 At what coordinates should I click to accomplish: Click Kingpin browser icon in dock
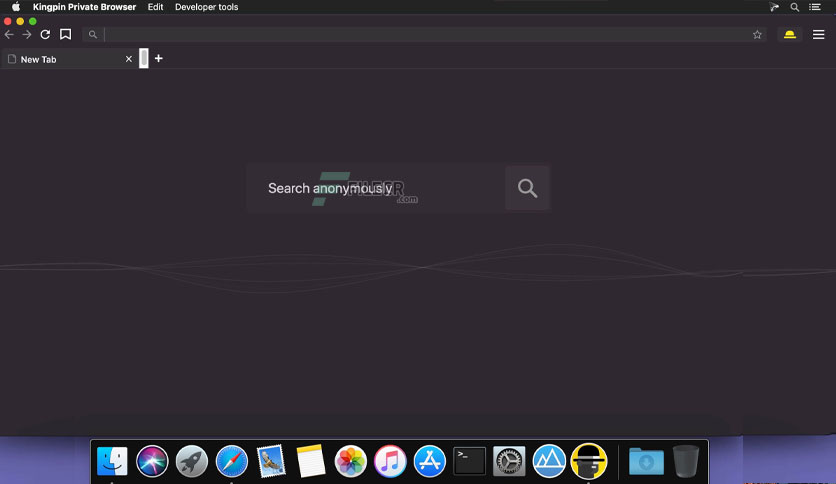coord(589,461)
